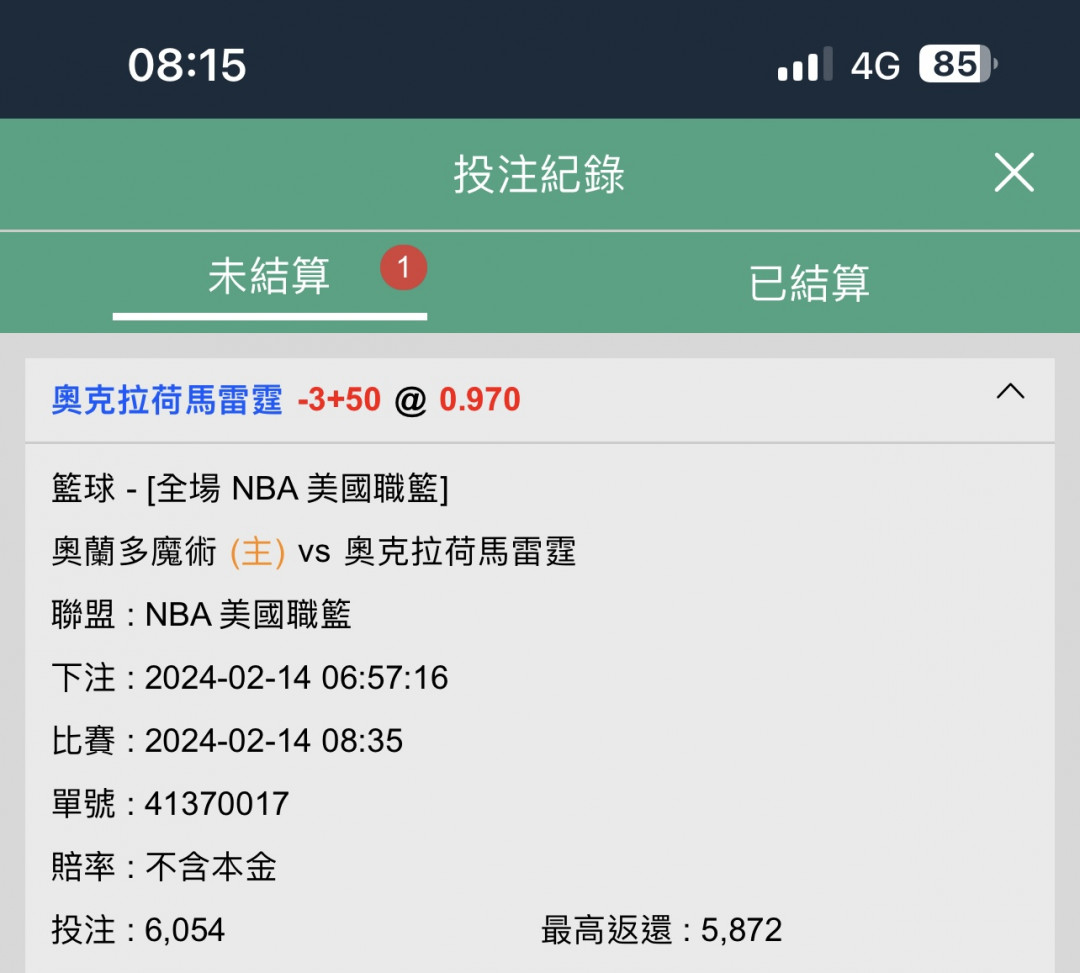Click the match time 2024-02-14 08:35
Screen dimensions: 1080x973
[273, 741]
